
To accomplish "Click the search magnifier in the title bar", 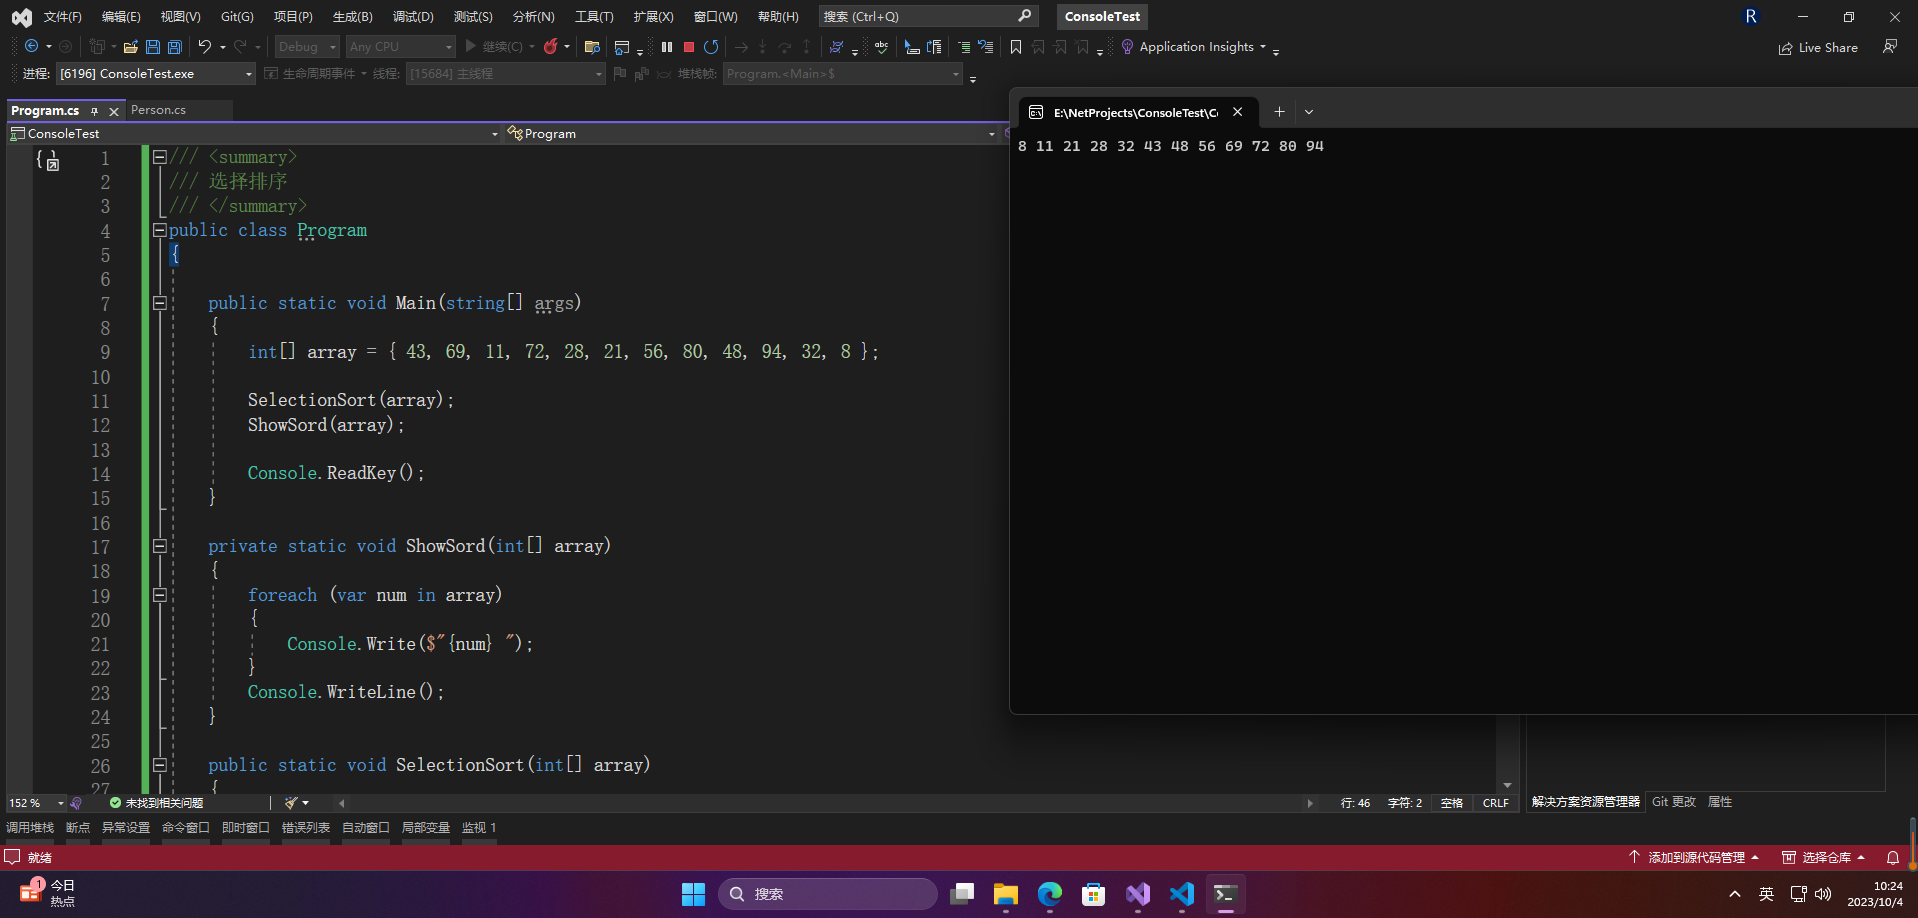I will pyautogui.click(x=1025, y=16).
